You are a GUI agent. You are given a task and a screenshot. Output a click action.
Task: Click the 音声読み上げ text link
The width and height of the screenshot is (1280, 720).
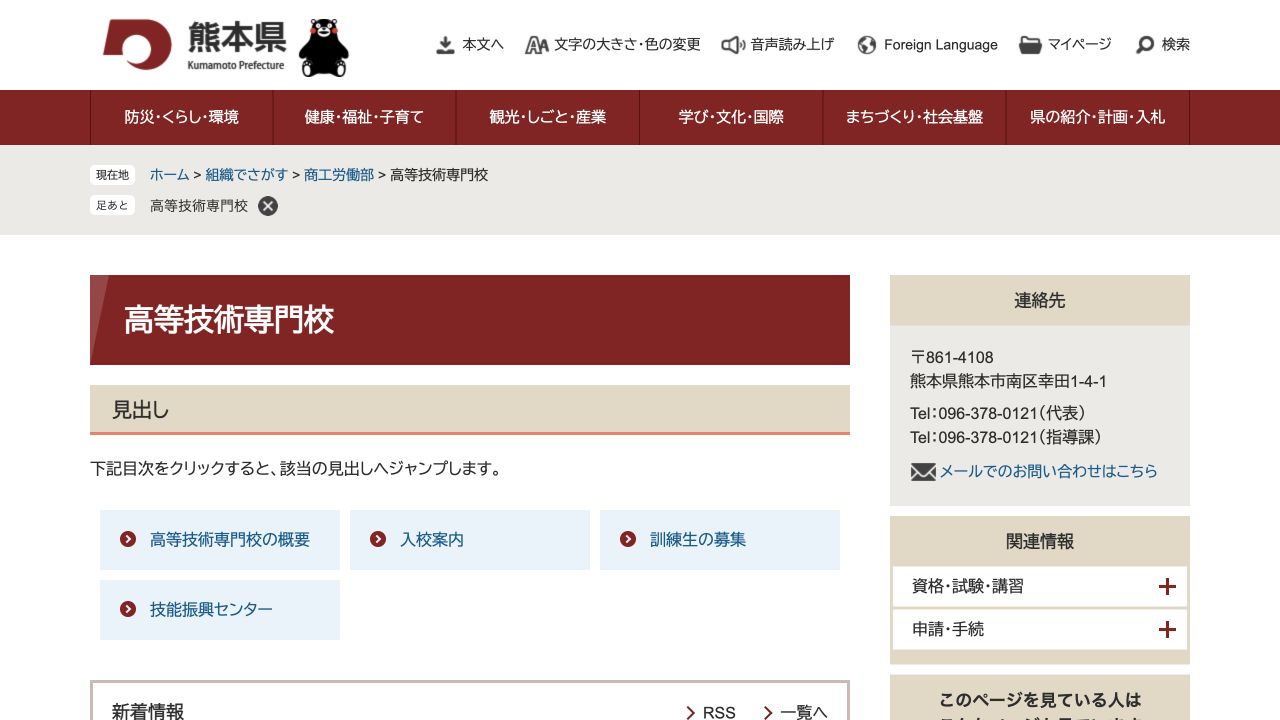pyautogui.click(x=792, y=45)
